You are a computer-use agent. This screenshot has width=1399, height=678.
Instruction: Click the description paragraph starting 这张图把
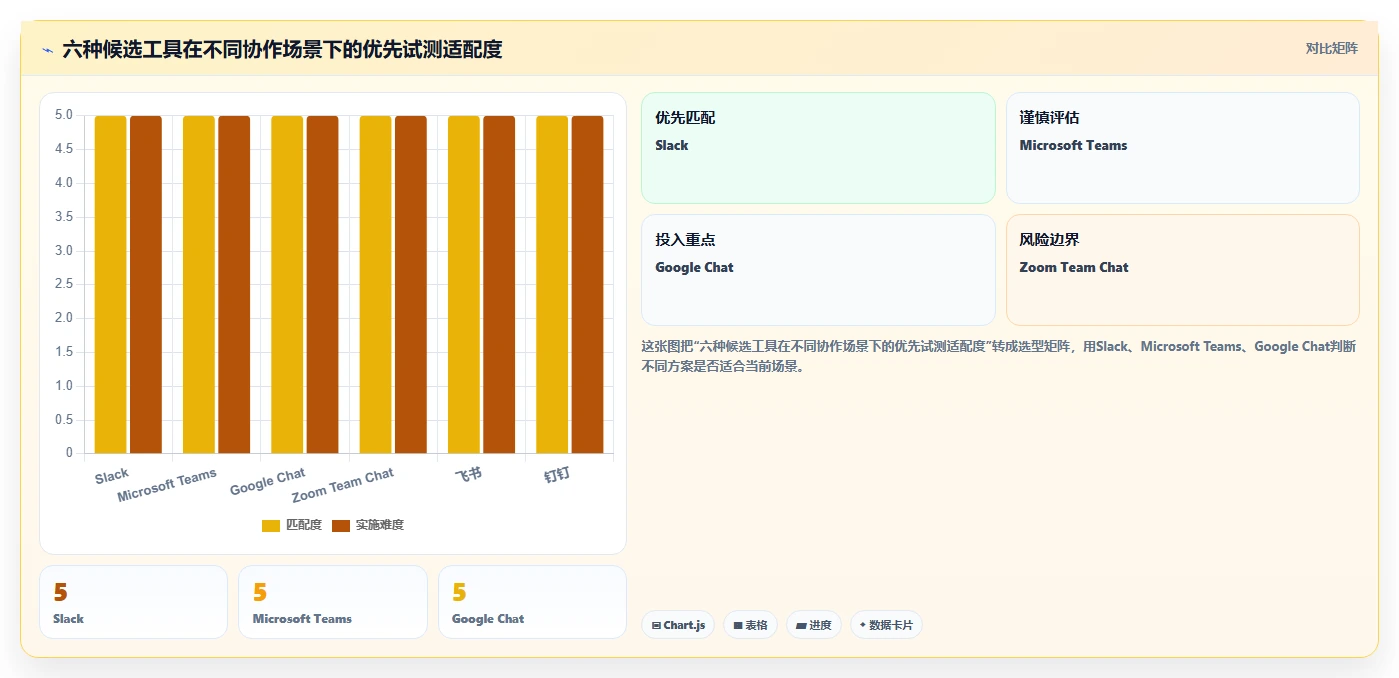click(x=998, y=356)
